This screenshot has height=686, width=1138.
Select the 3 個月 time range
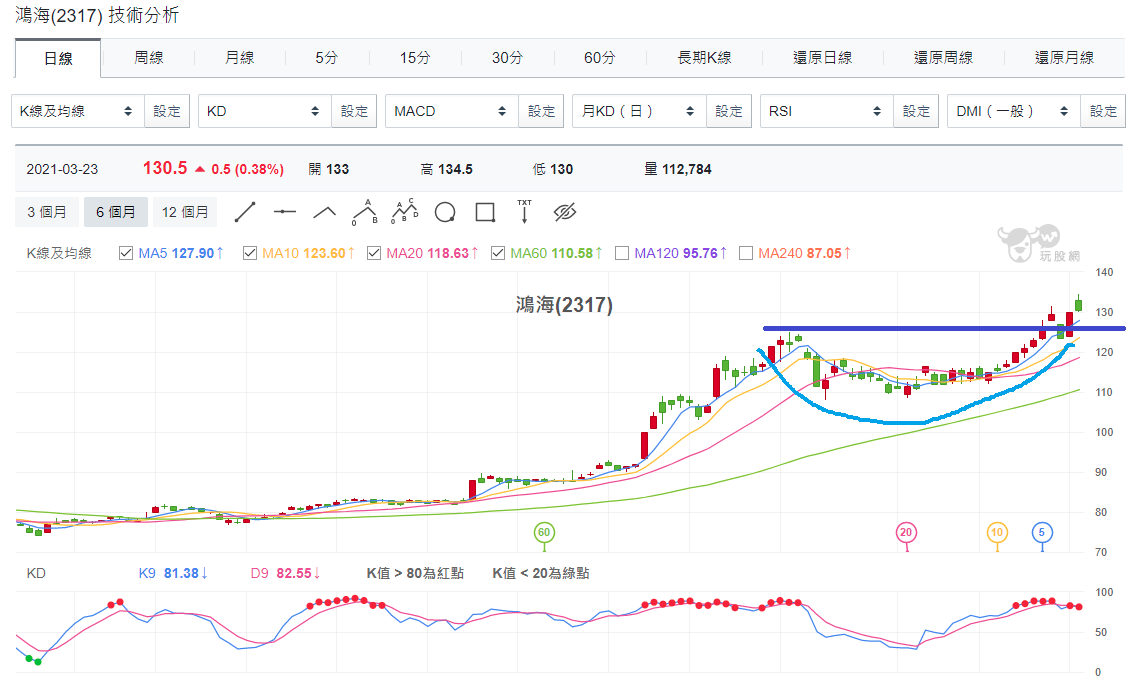pos(47,212)
